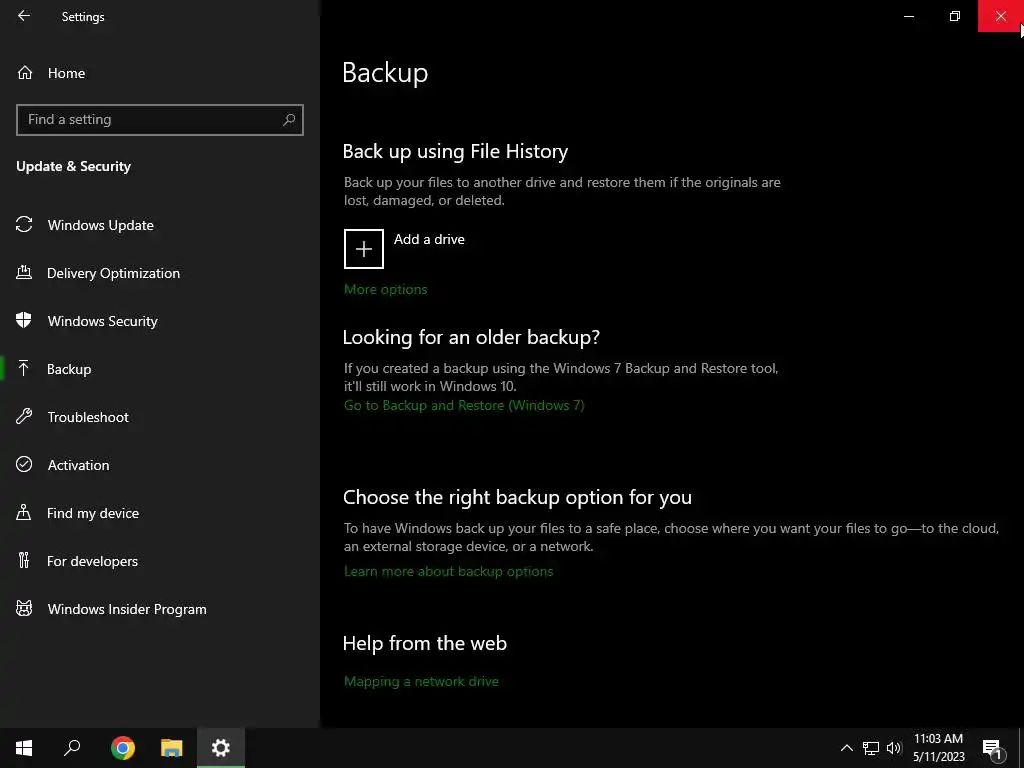Open Windows Security page
This screenshot has width=1024, height=768.
pos(160,321)
